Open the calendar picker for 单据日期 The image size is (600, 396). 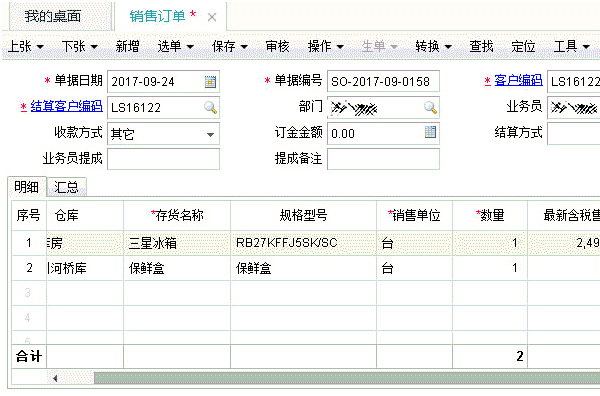pyautogui.click(x=210, y=81)
